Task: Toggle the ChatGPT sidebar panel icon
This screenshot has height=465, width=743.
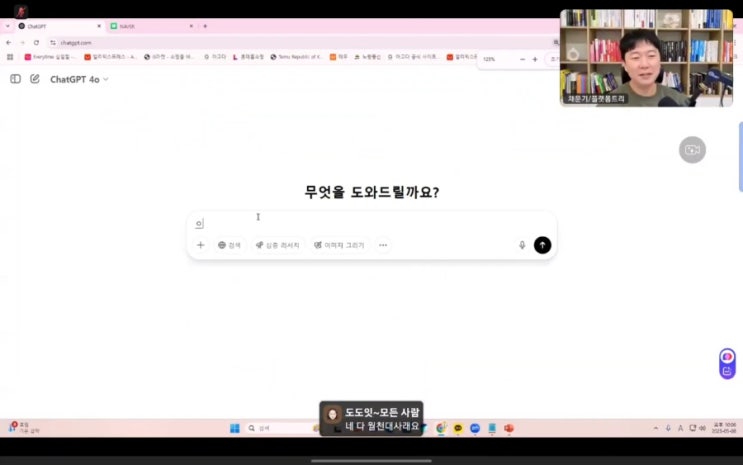Action: pos(15,79)
